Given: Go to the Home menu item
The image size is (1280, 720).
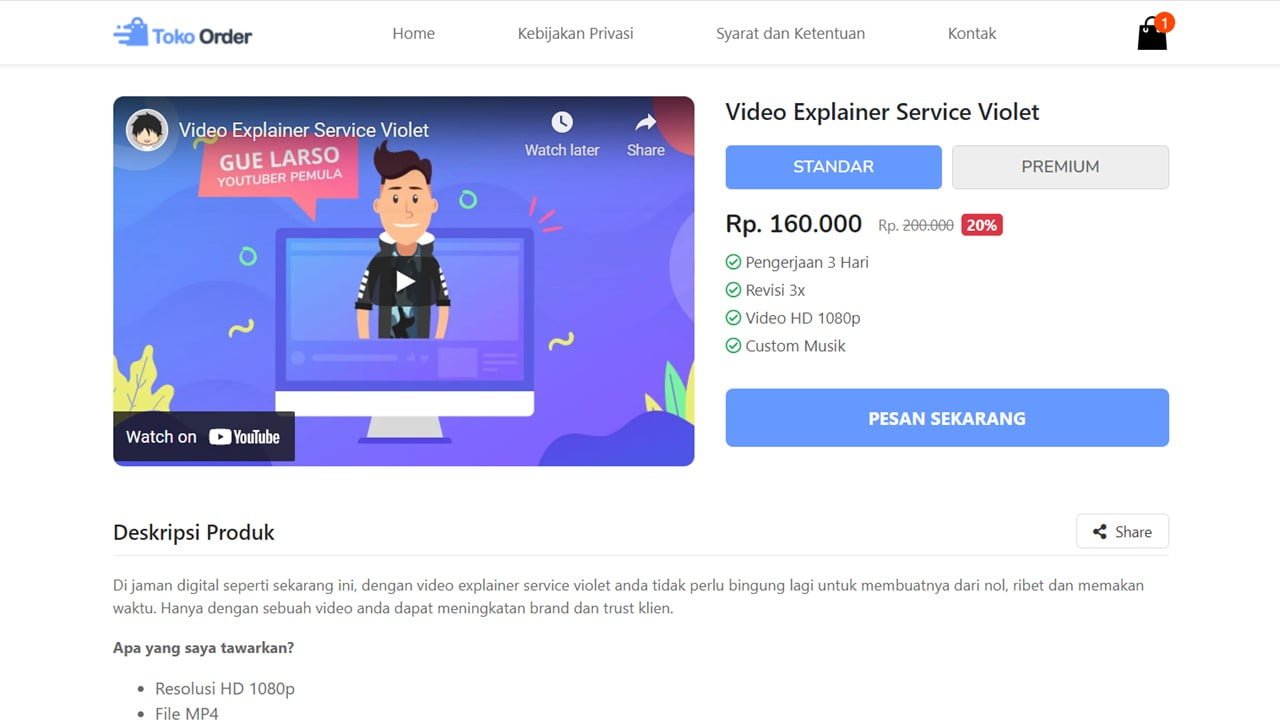Looking at the screenshot, I should [413, 33].
